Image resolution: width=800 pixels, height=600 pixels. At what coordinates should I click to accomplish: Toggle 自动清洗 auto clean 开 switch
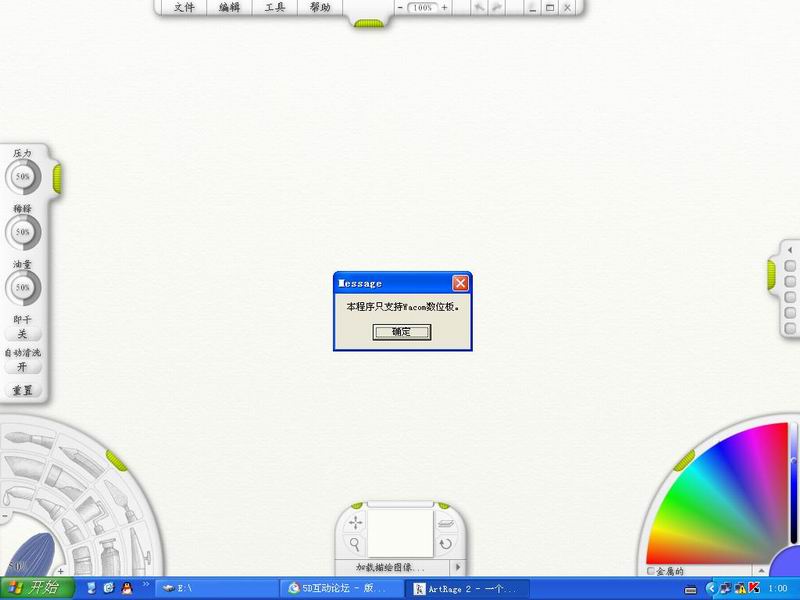(22, 367)
